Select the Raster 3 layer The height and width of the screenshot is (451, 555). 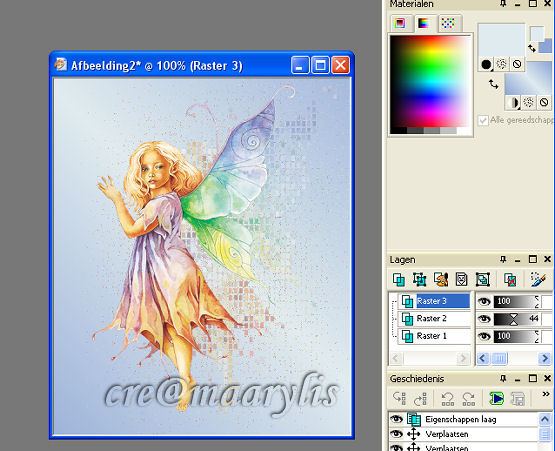435,301
